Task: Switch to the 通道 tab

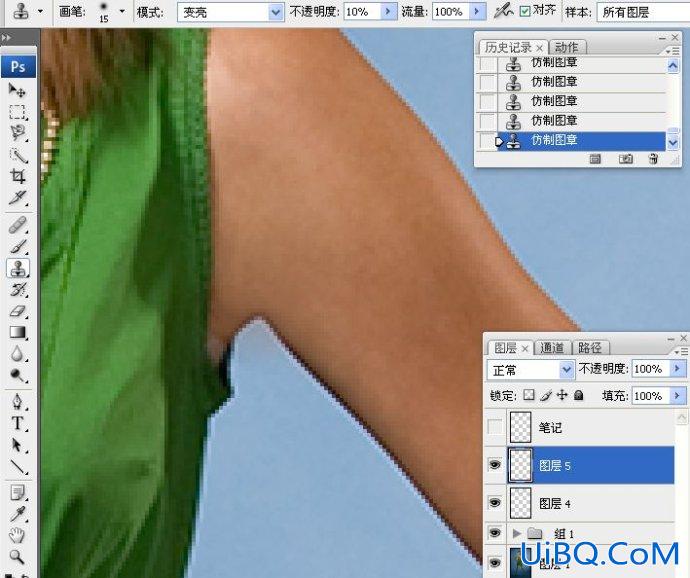Action: pyautogui.click(x=552, y=348)
